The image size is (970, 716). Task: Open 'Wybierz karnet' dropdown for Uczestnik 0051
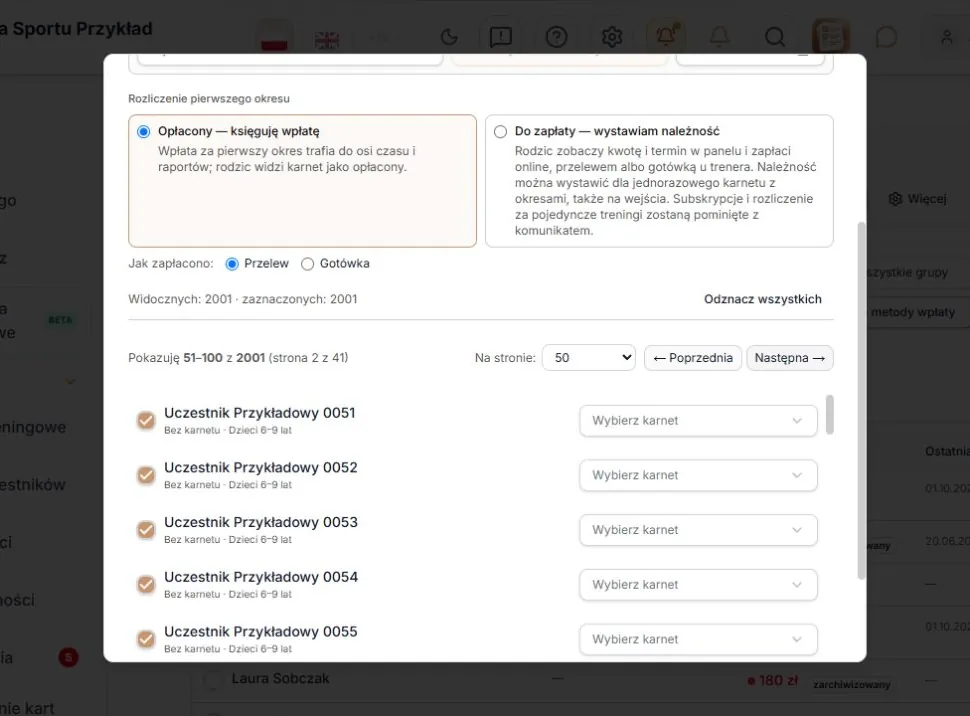(x=698, y=421)
